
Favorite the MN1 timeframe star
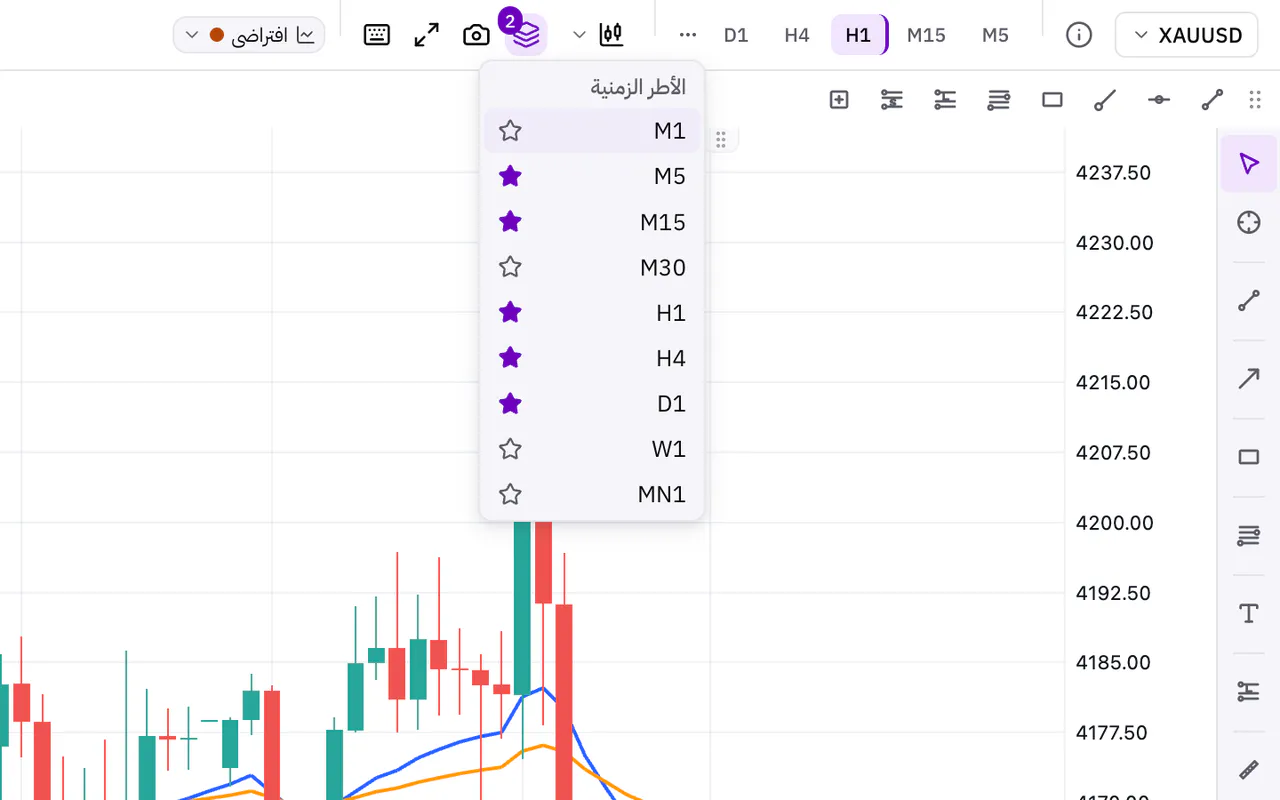point(510,494)
